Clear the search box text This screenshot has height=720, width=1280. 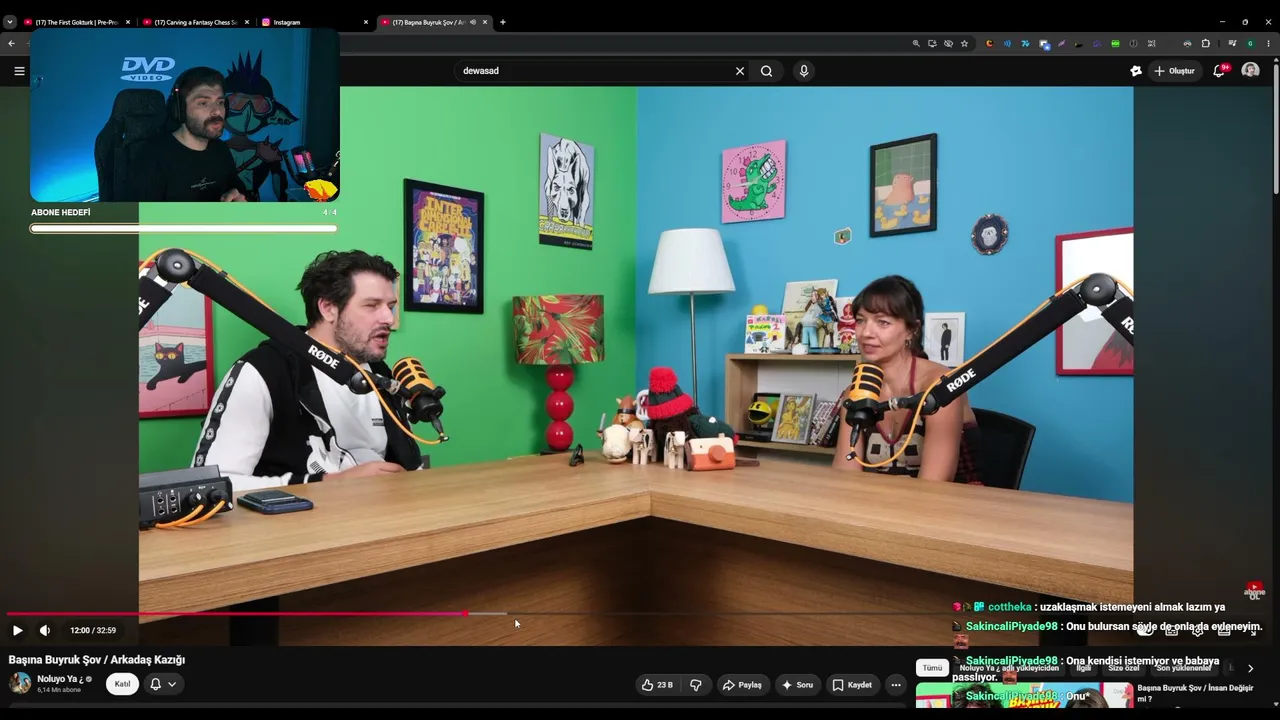pyautogui.click(x=740, y=71)
